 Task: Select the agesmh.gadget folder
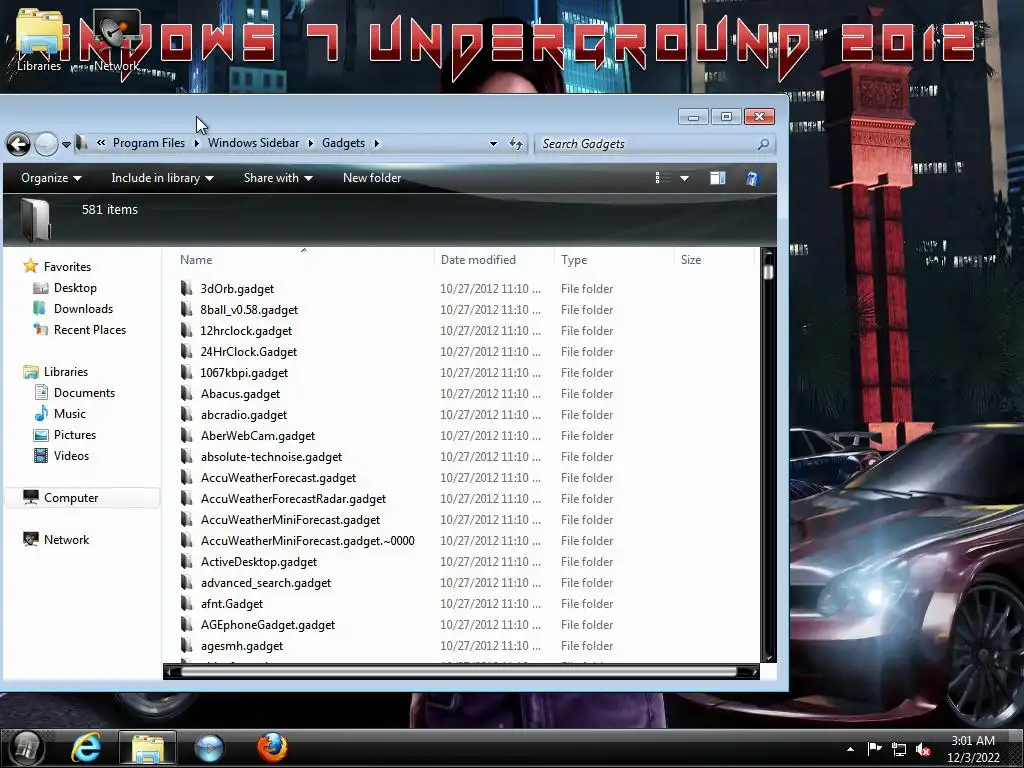[242, 646]
